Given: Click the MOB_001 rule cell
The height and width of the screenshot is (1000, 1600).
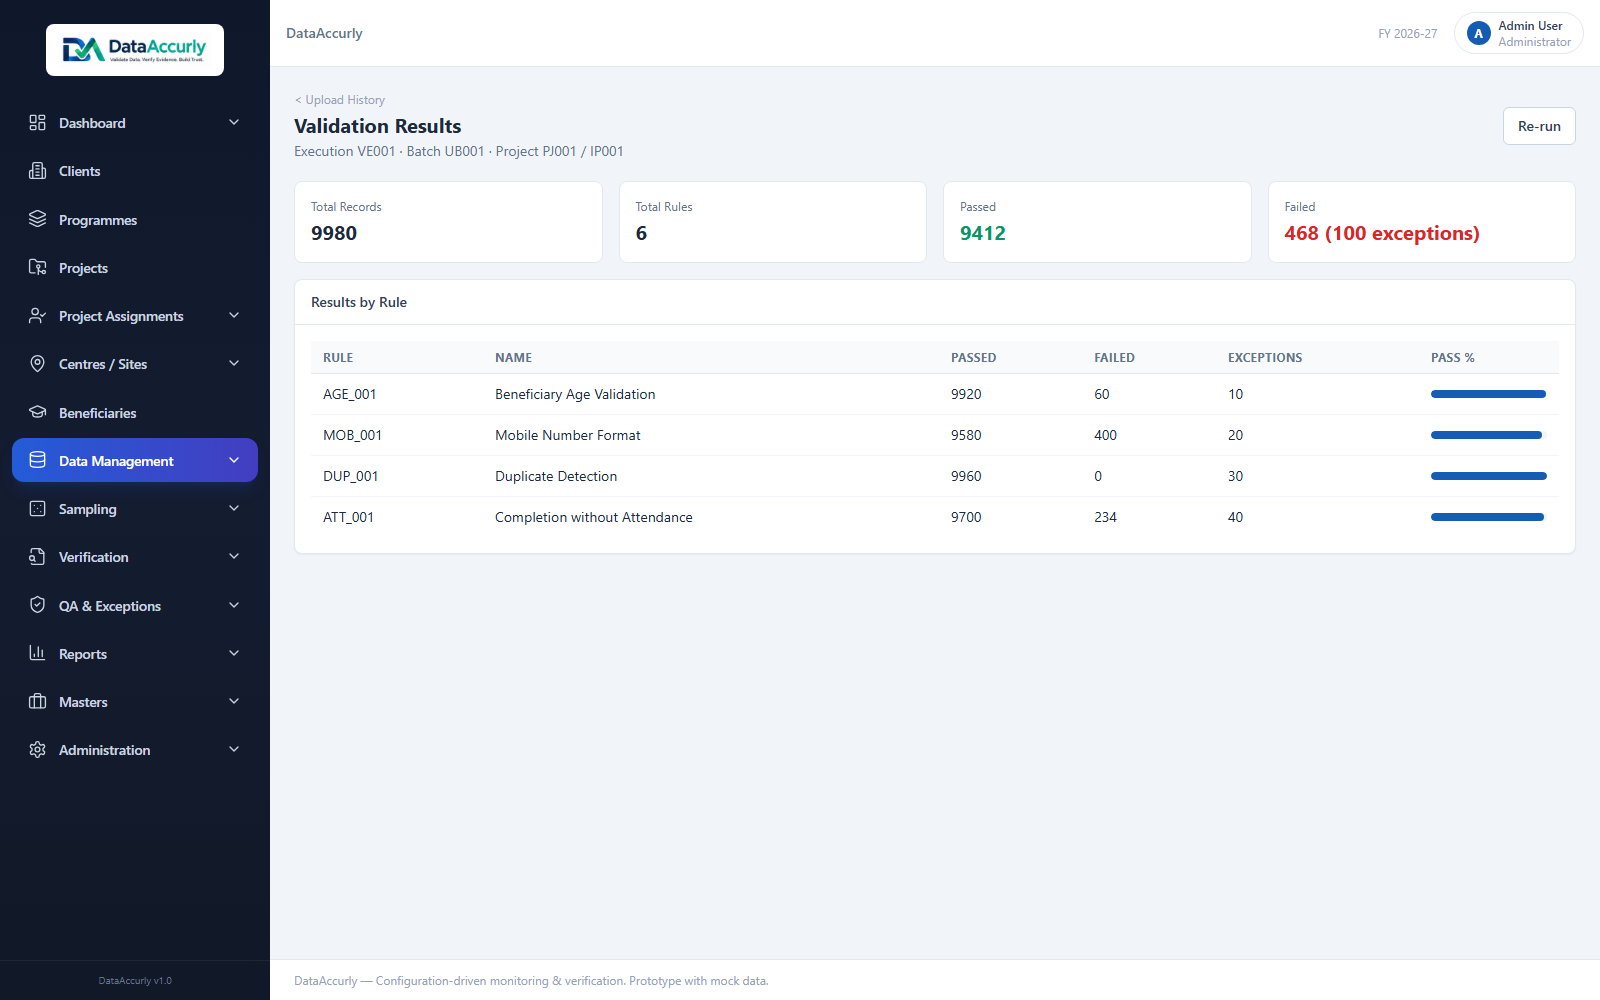Looking at the screenshot, I should tap(352, 435).
